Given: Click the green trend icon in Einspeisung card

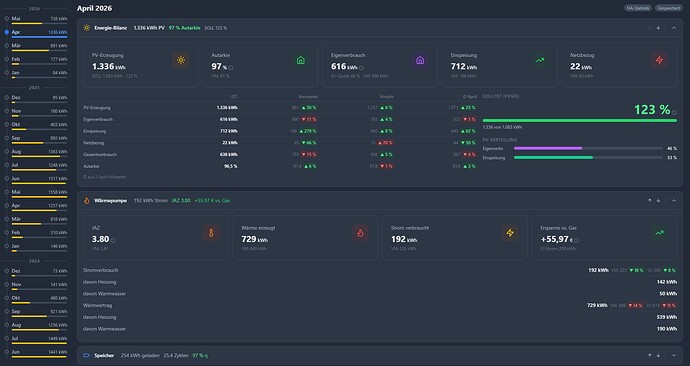Looking at the screenshot, I should (x=540, y=60).
